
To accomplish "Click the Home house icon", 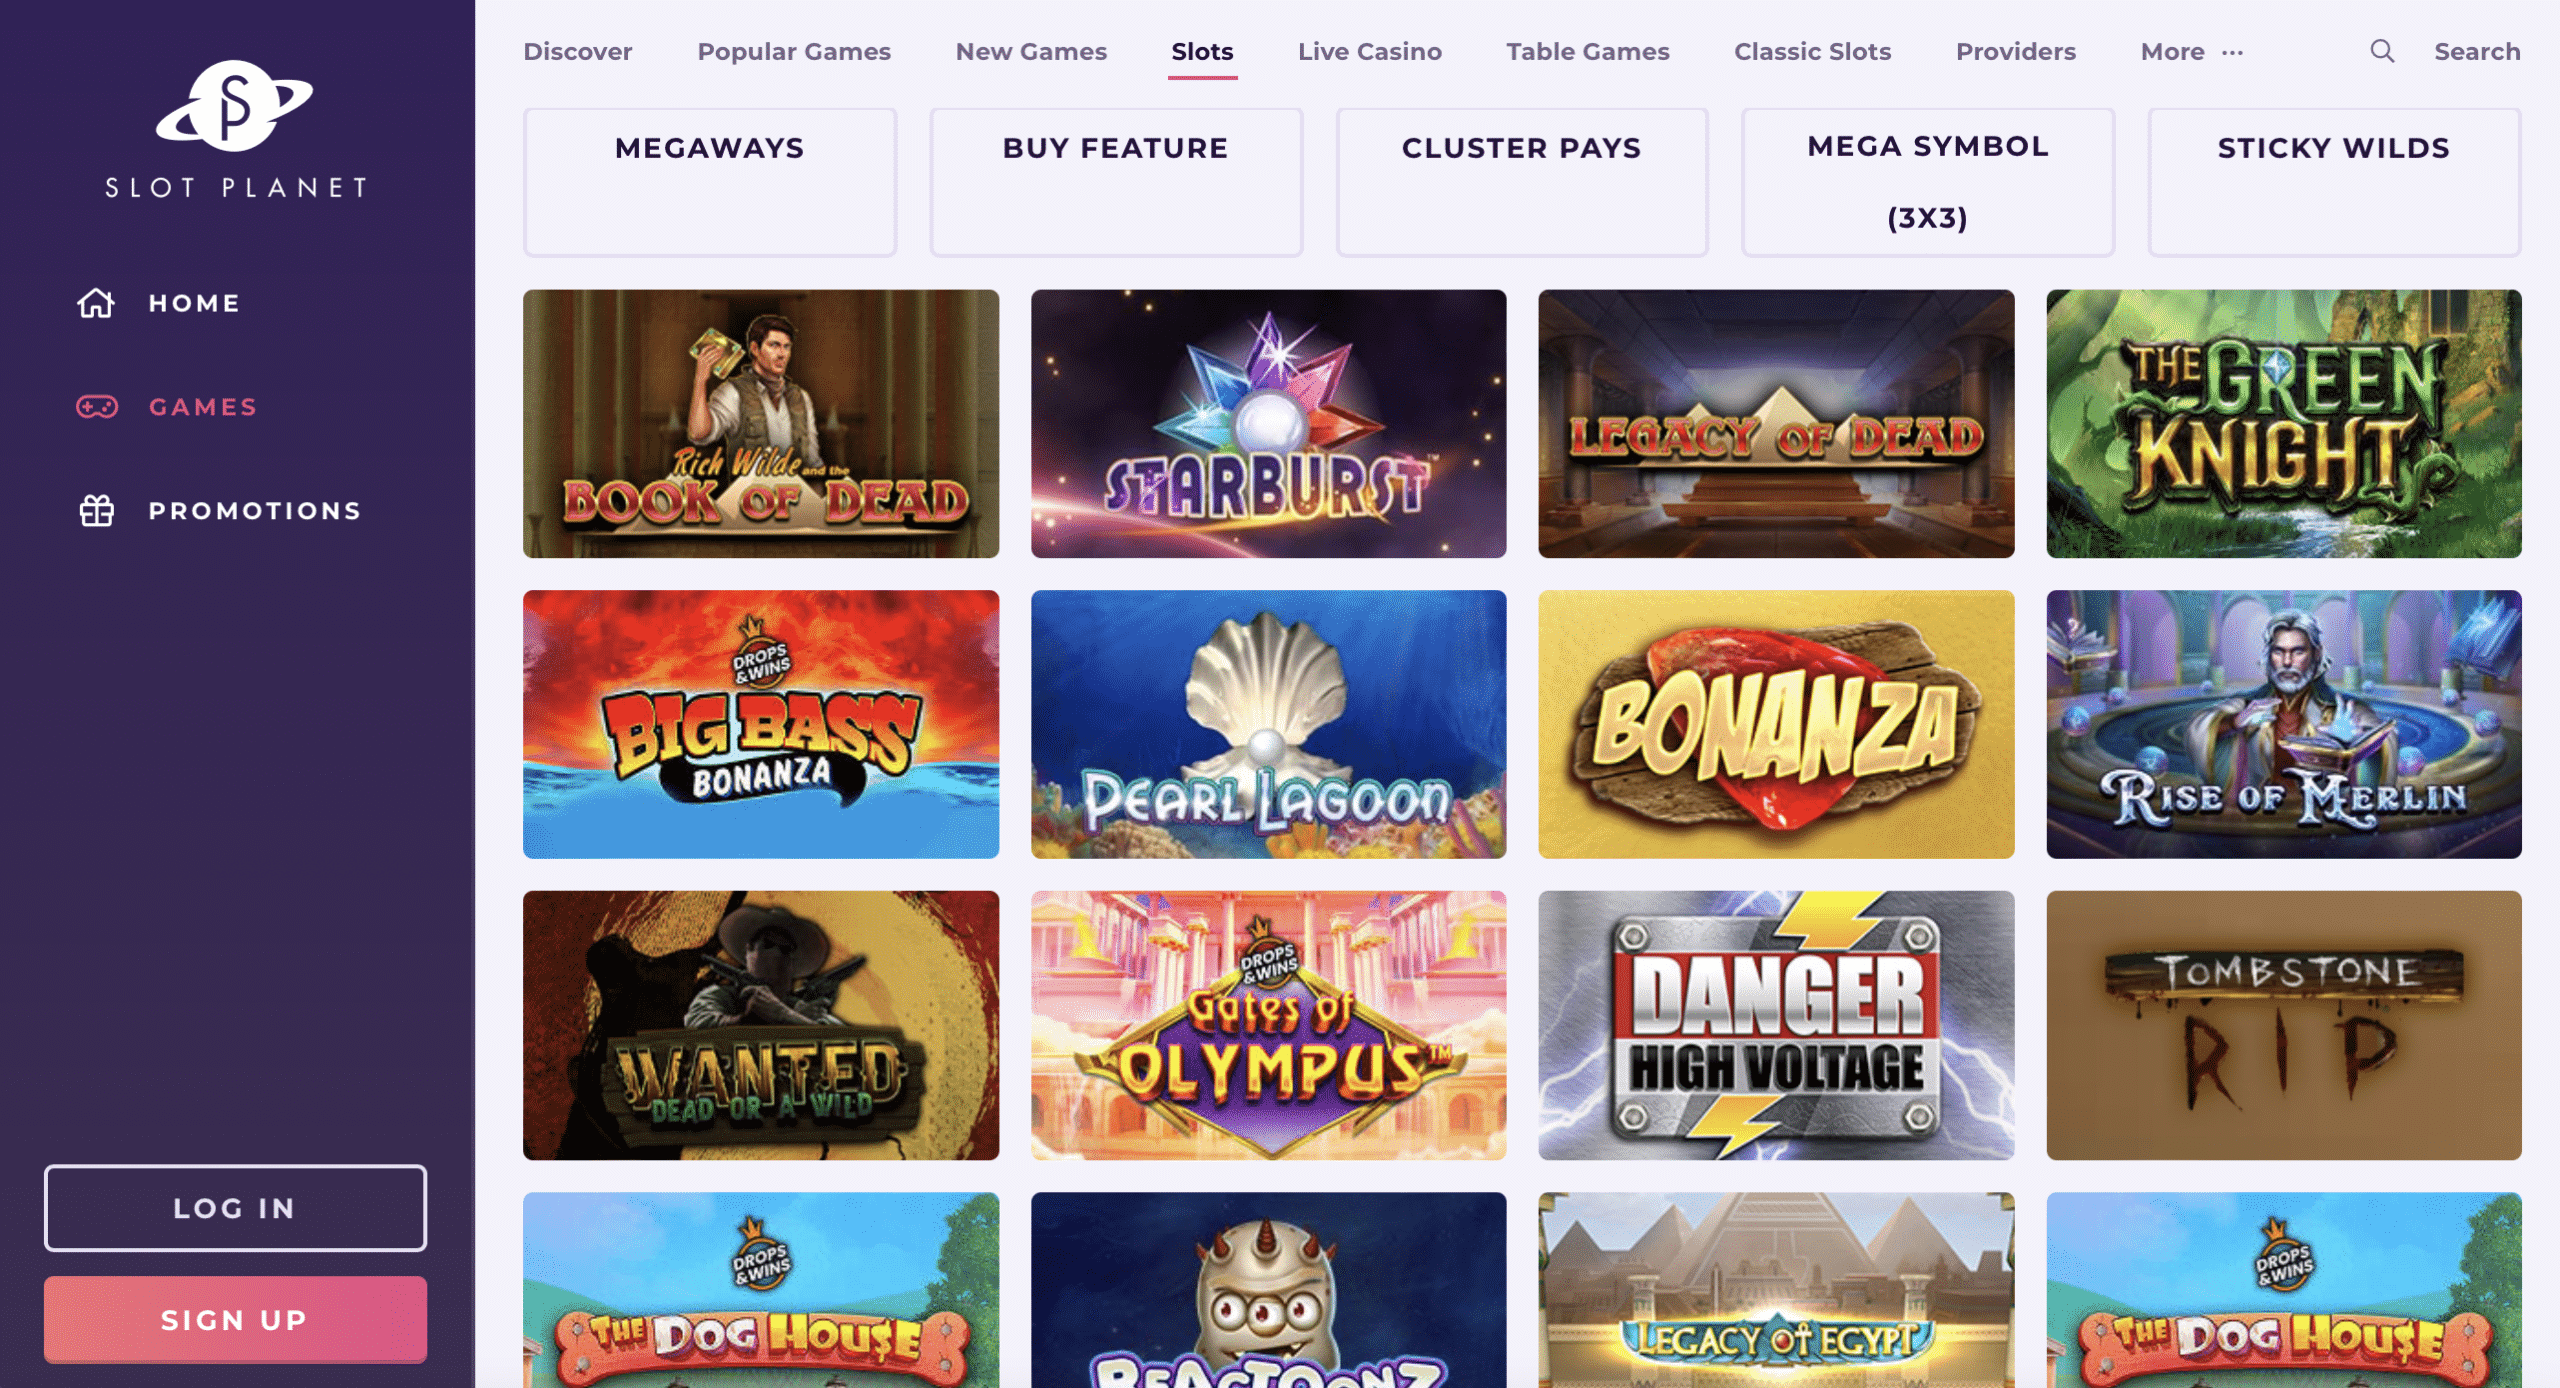I will 96,303.
